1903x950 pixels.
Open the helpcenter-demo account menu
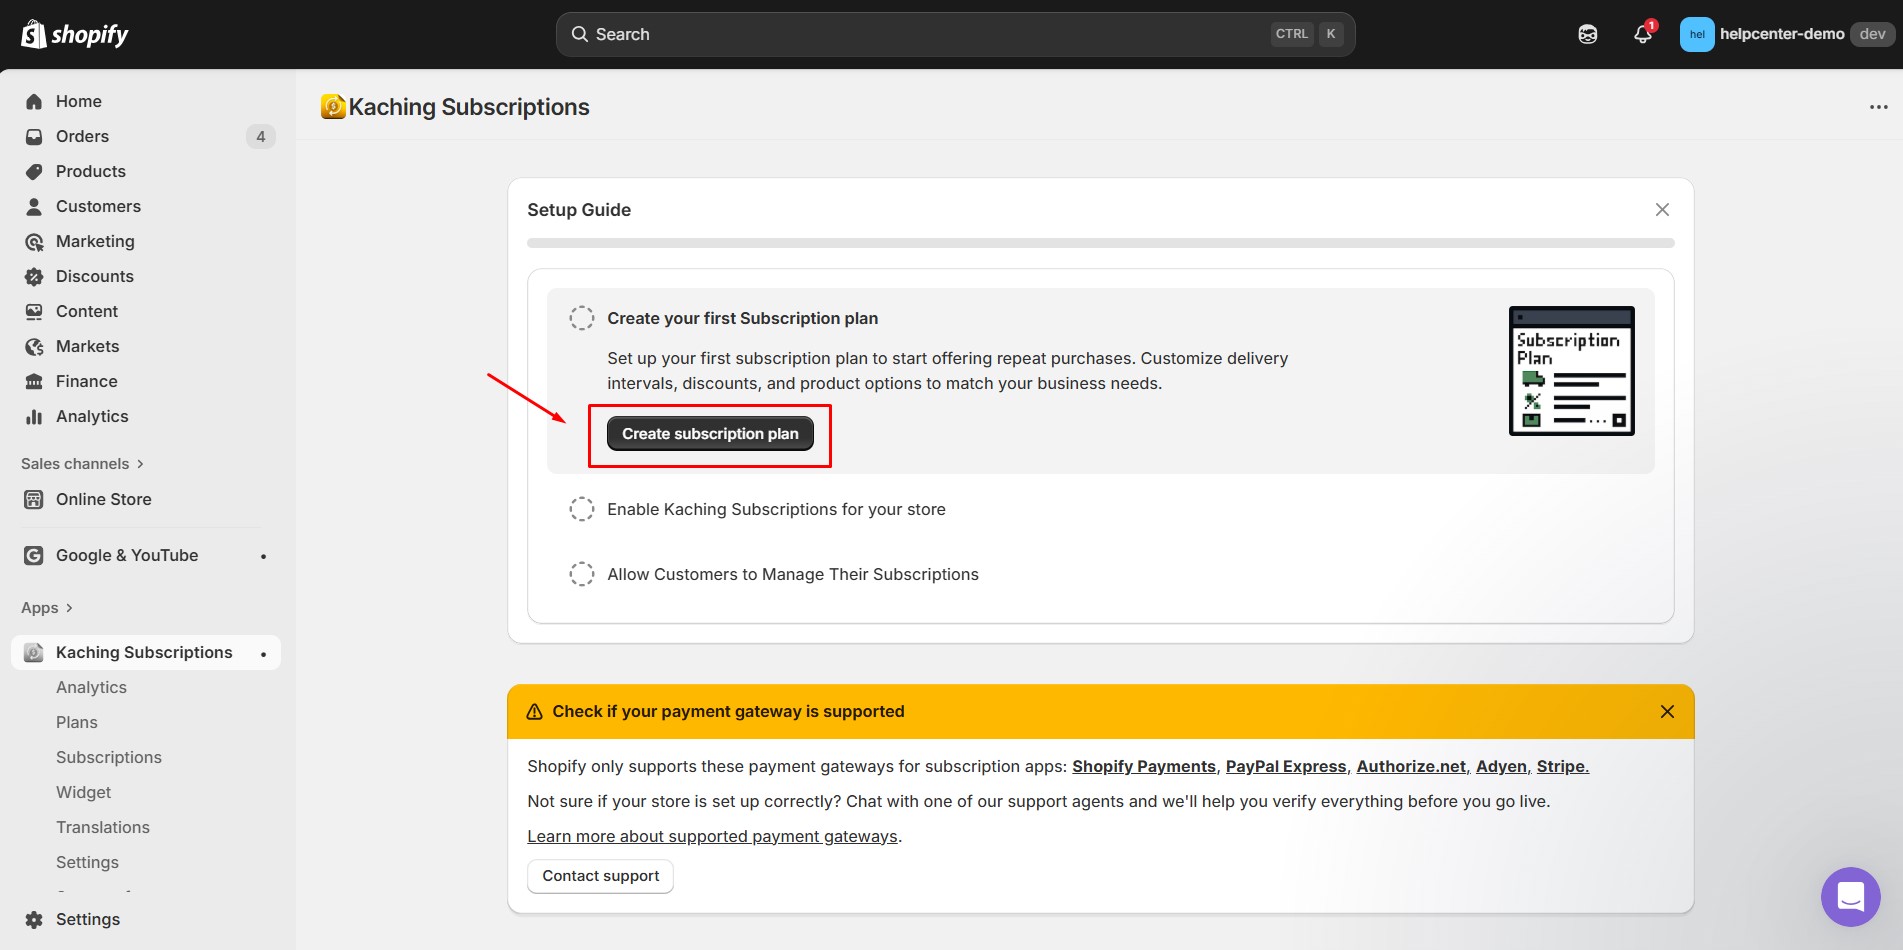click(x=1781, y=33)
